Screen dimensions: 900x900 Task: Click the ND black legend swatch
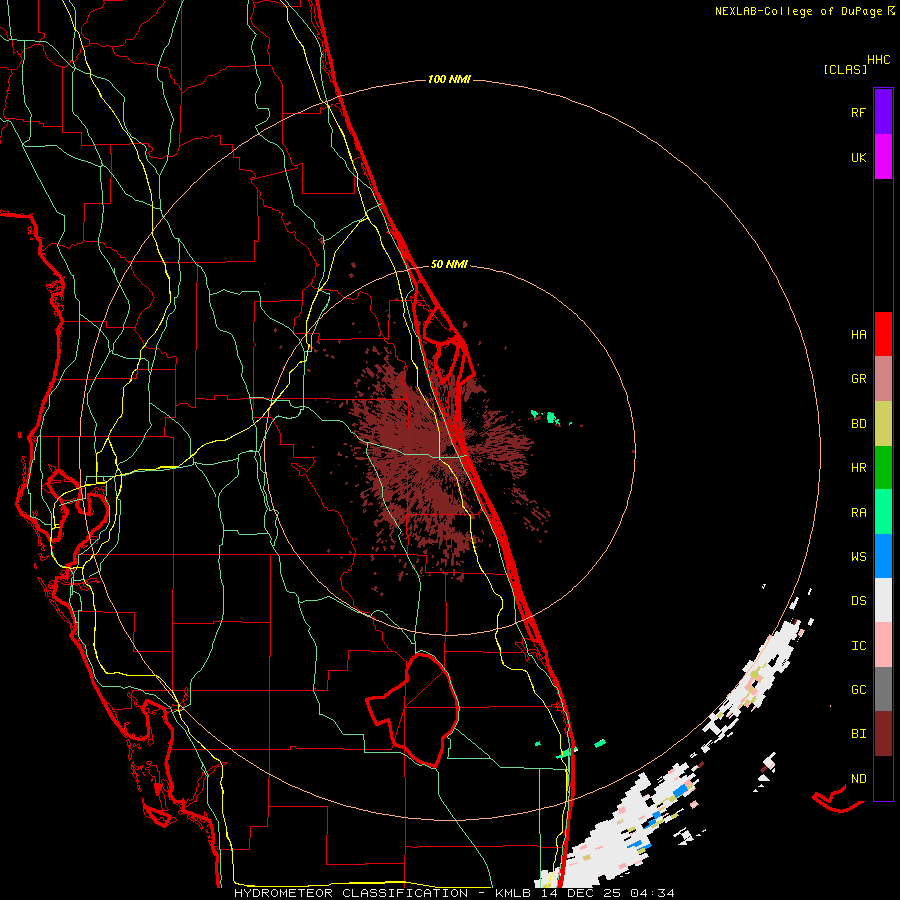coord(883,778)
